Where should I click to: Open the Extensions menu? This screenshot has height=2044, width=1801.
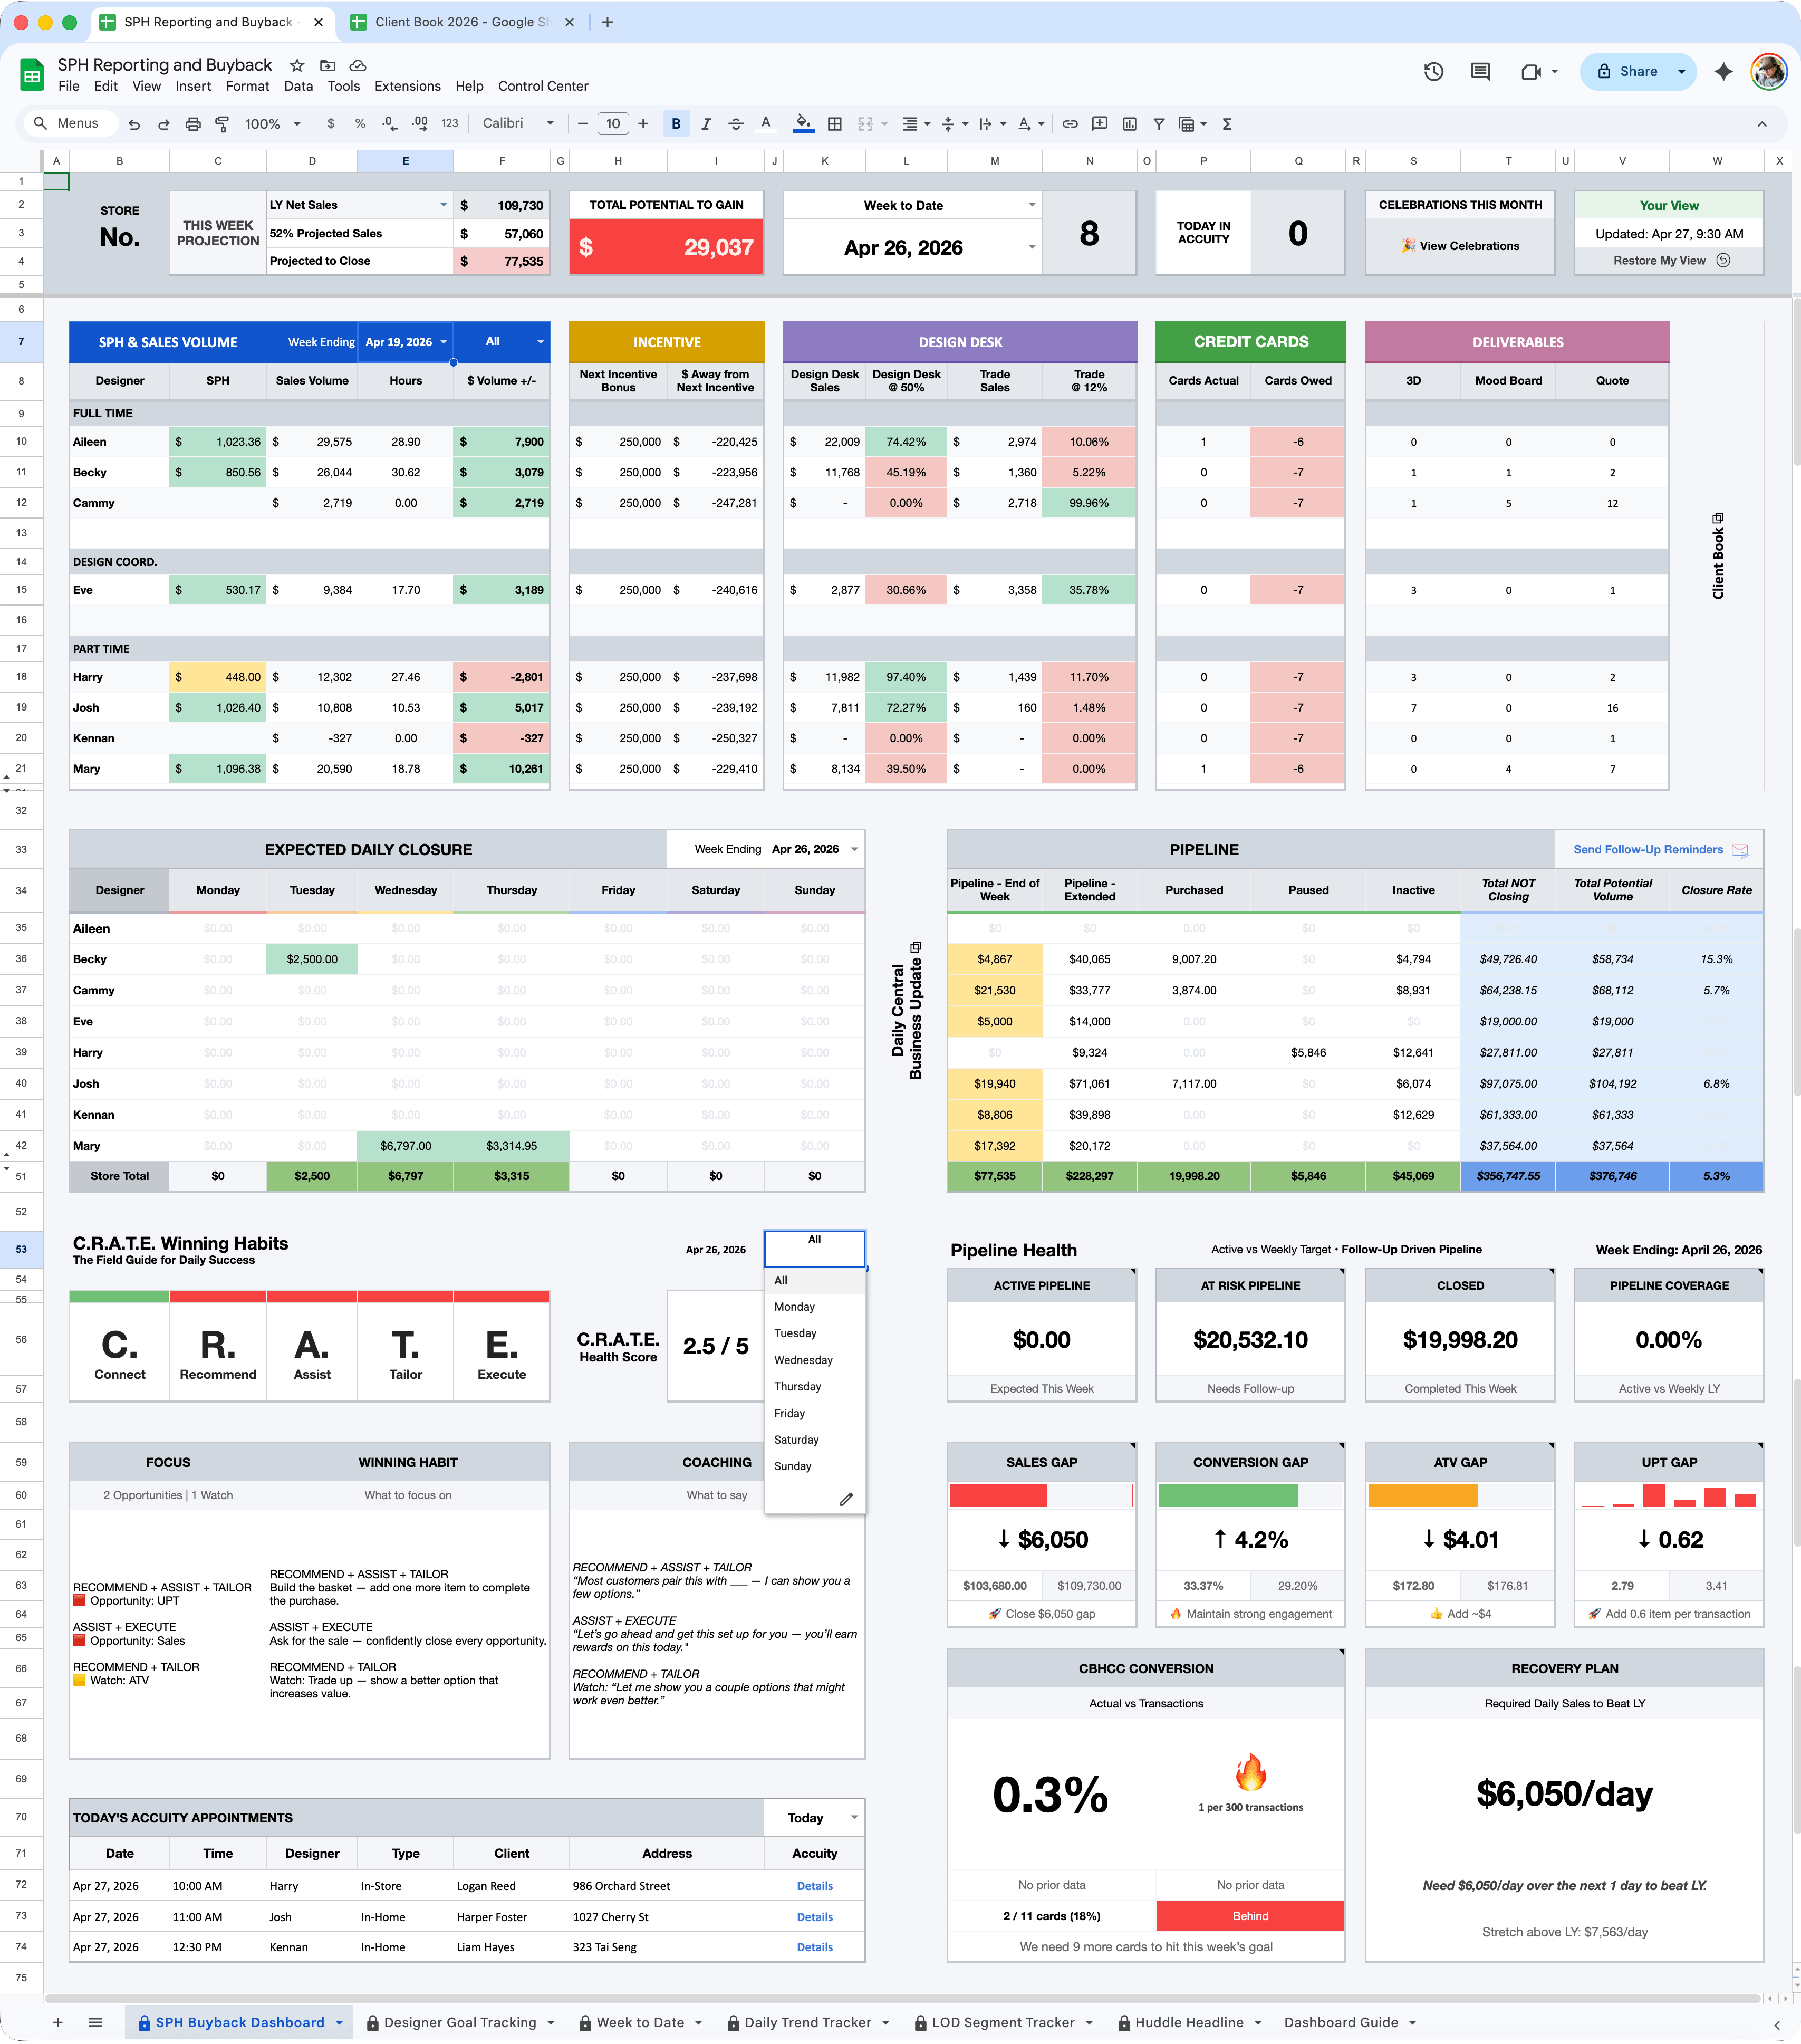pos(407,86)
